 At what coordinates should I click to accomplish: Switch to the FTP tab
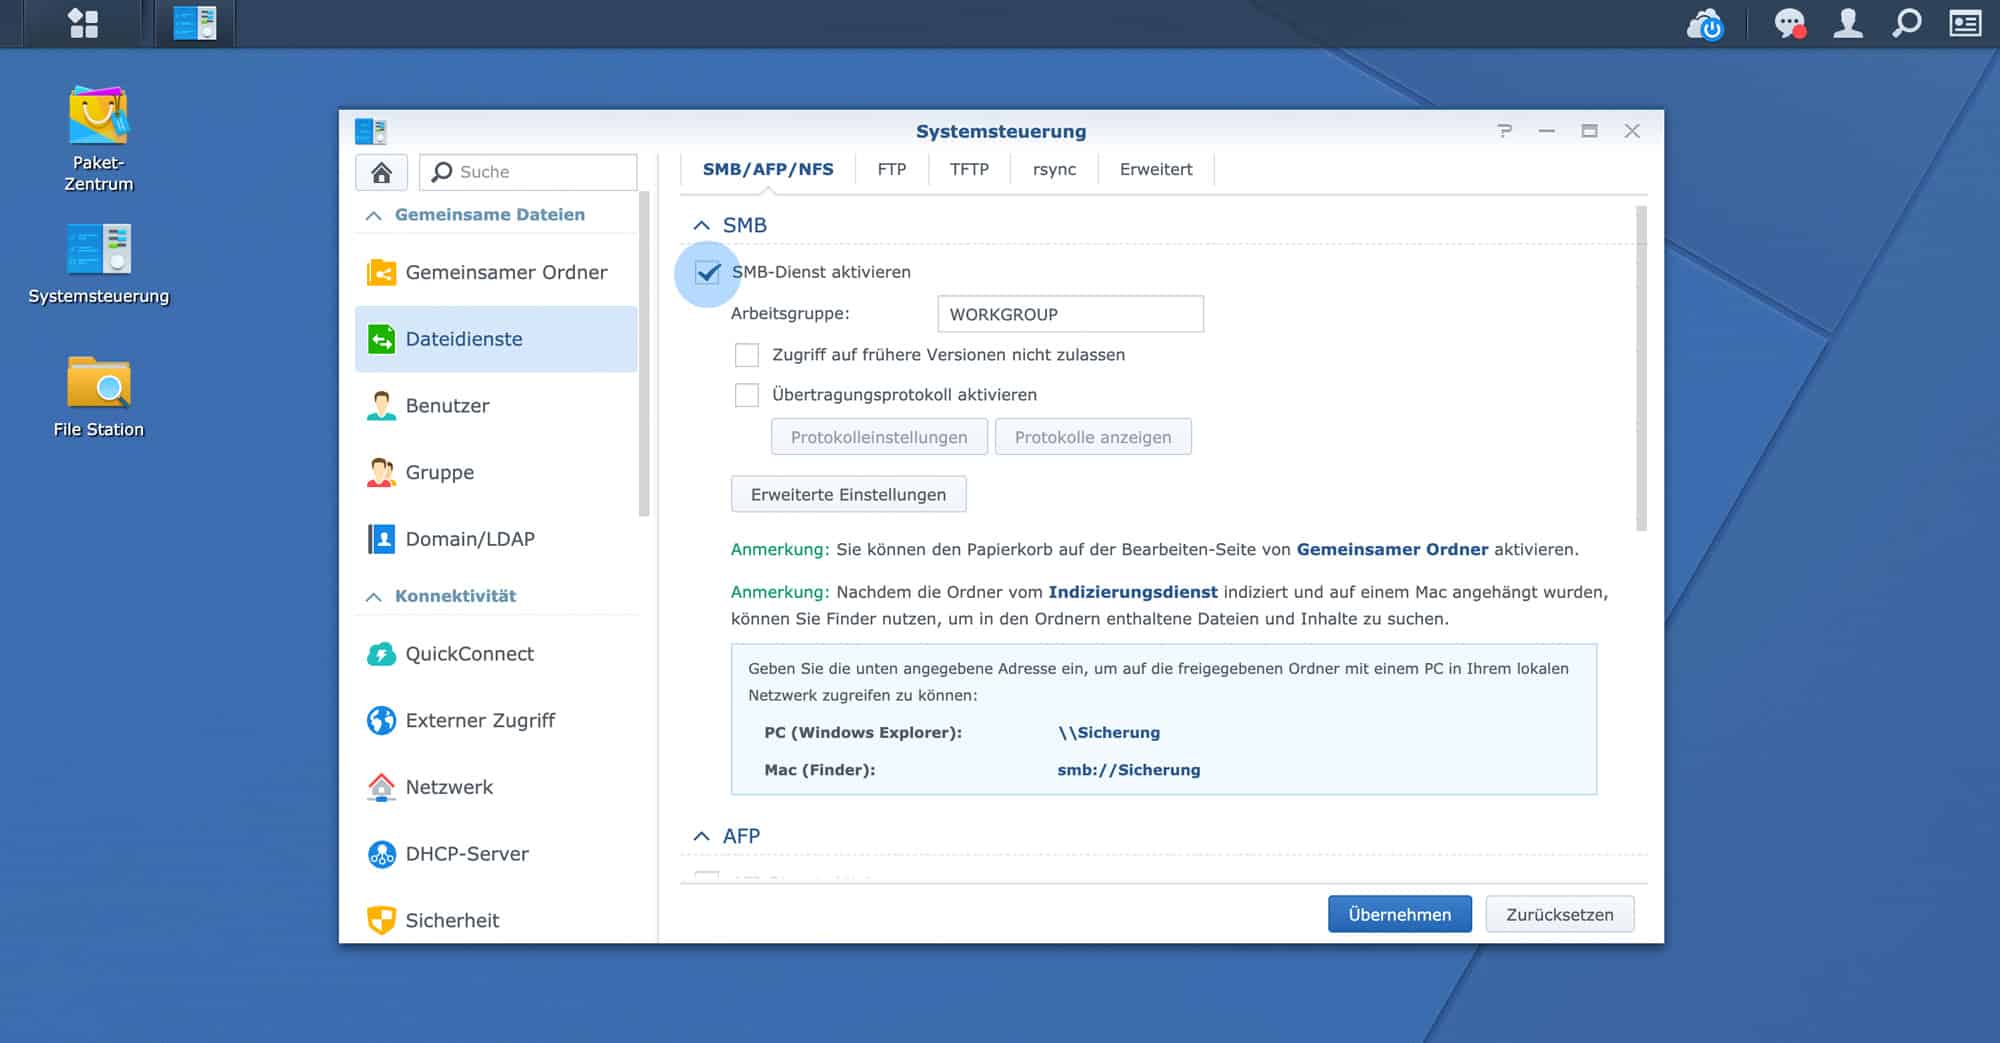pos(892,169)
